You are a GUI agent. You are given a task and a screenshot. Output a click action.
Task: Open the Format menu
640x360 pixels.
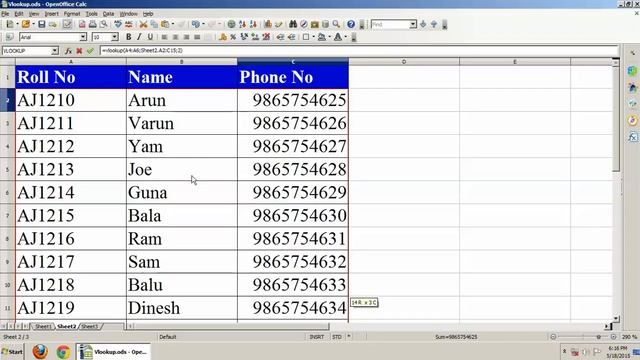[72, 14]
